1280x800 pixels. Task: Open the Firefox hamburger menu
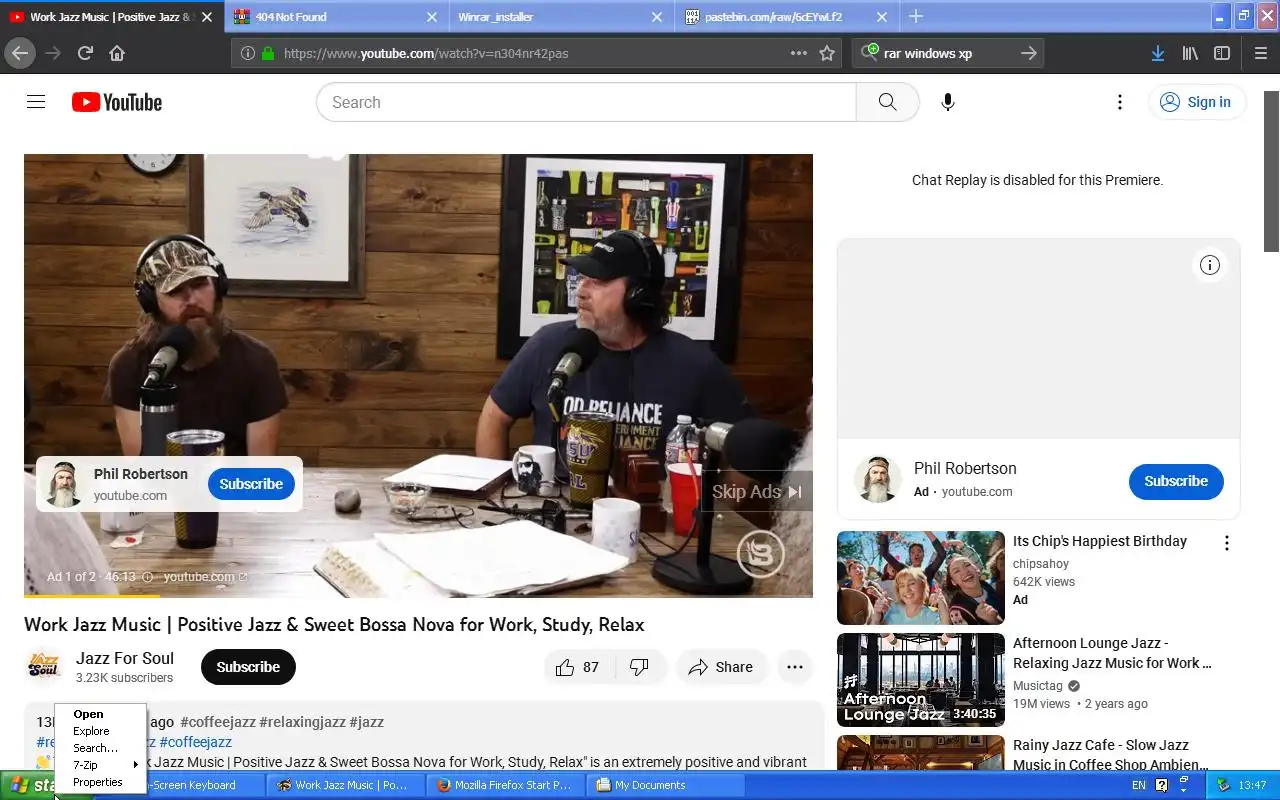point(1260,53)
